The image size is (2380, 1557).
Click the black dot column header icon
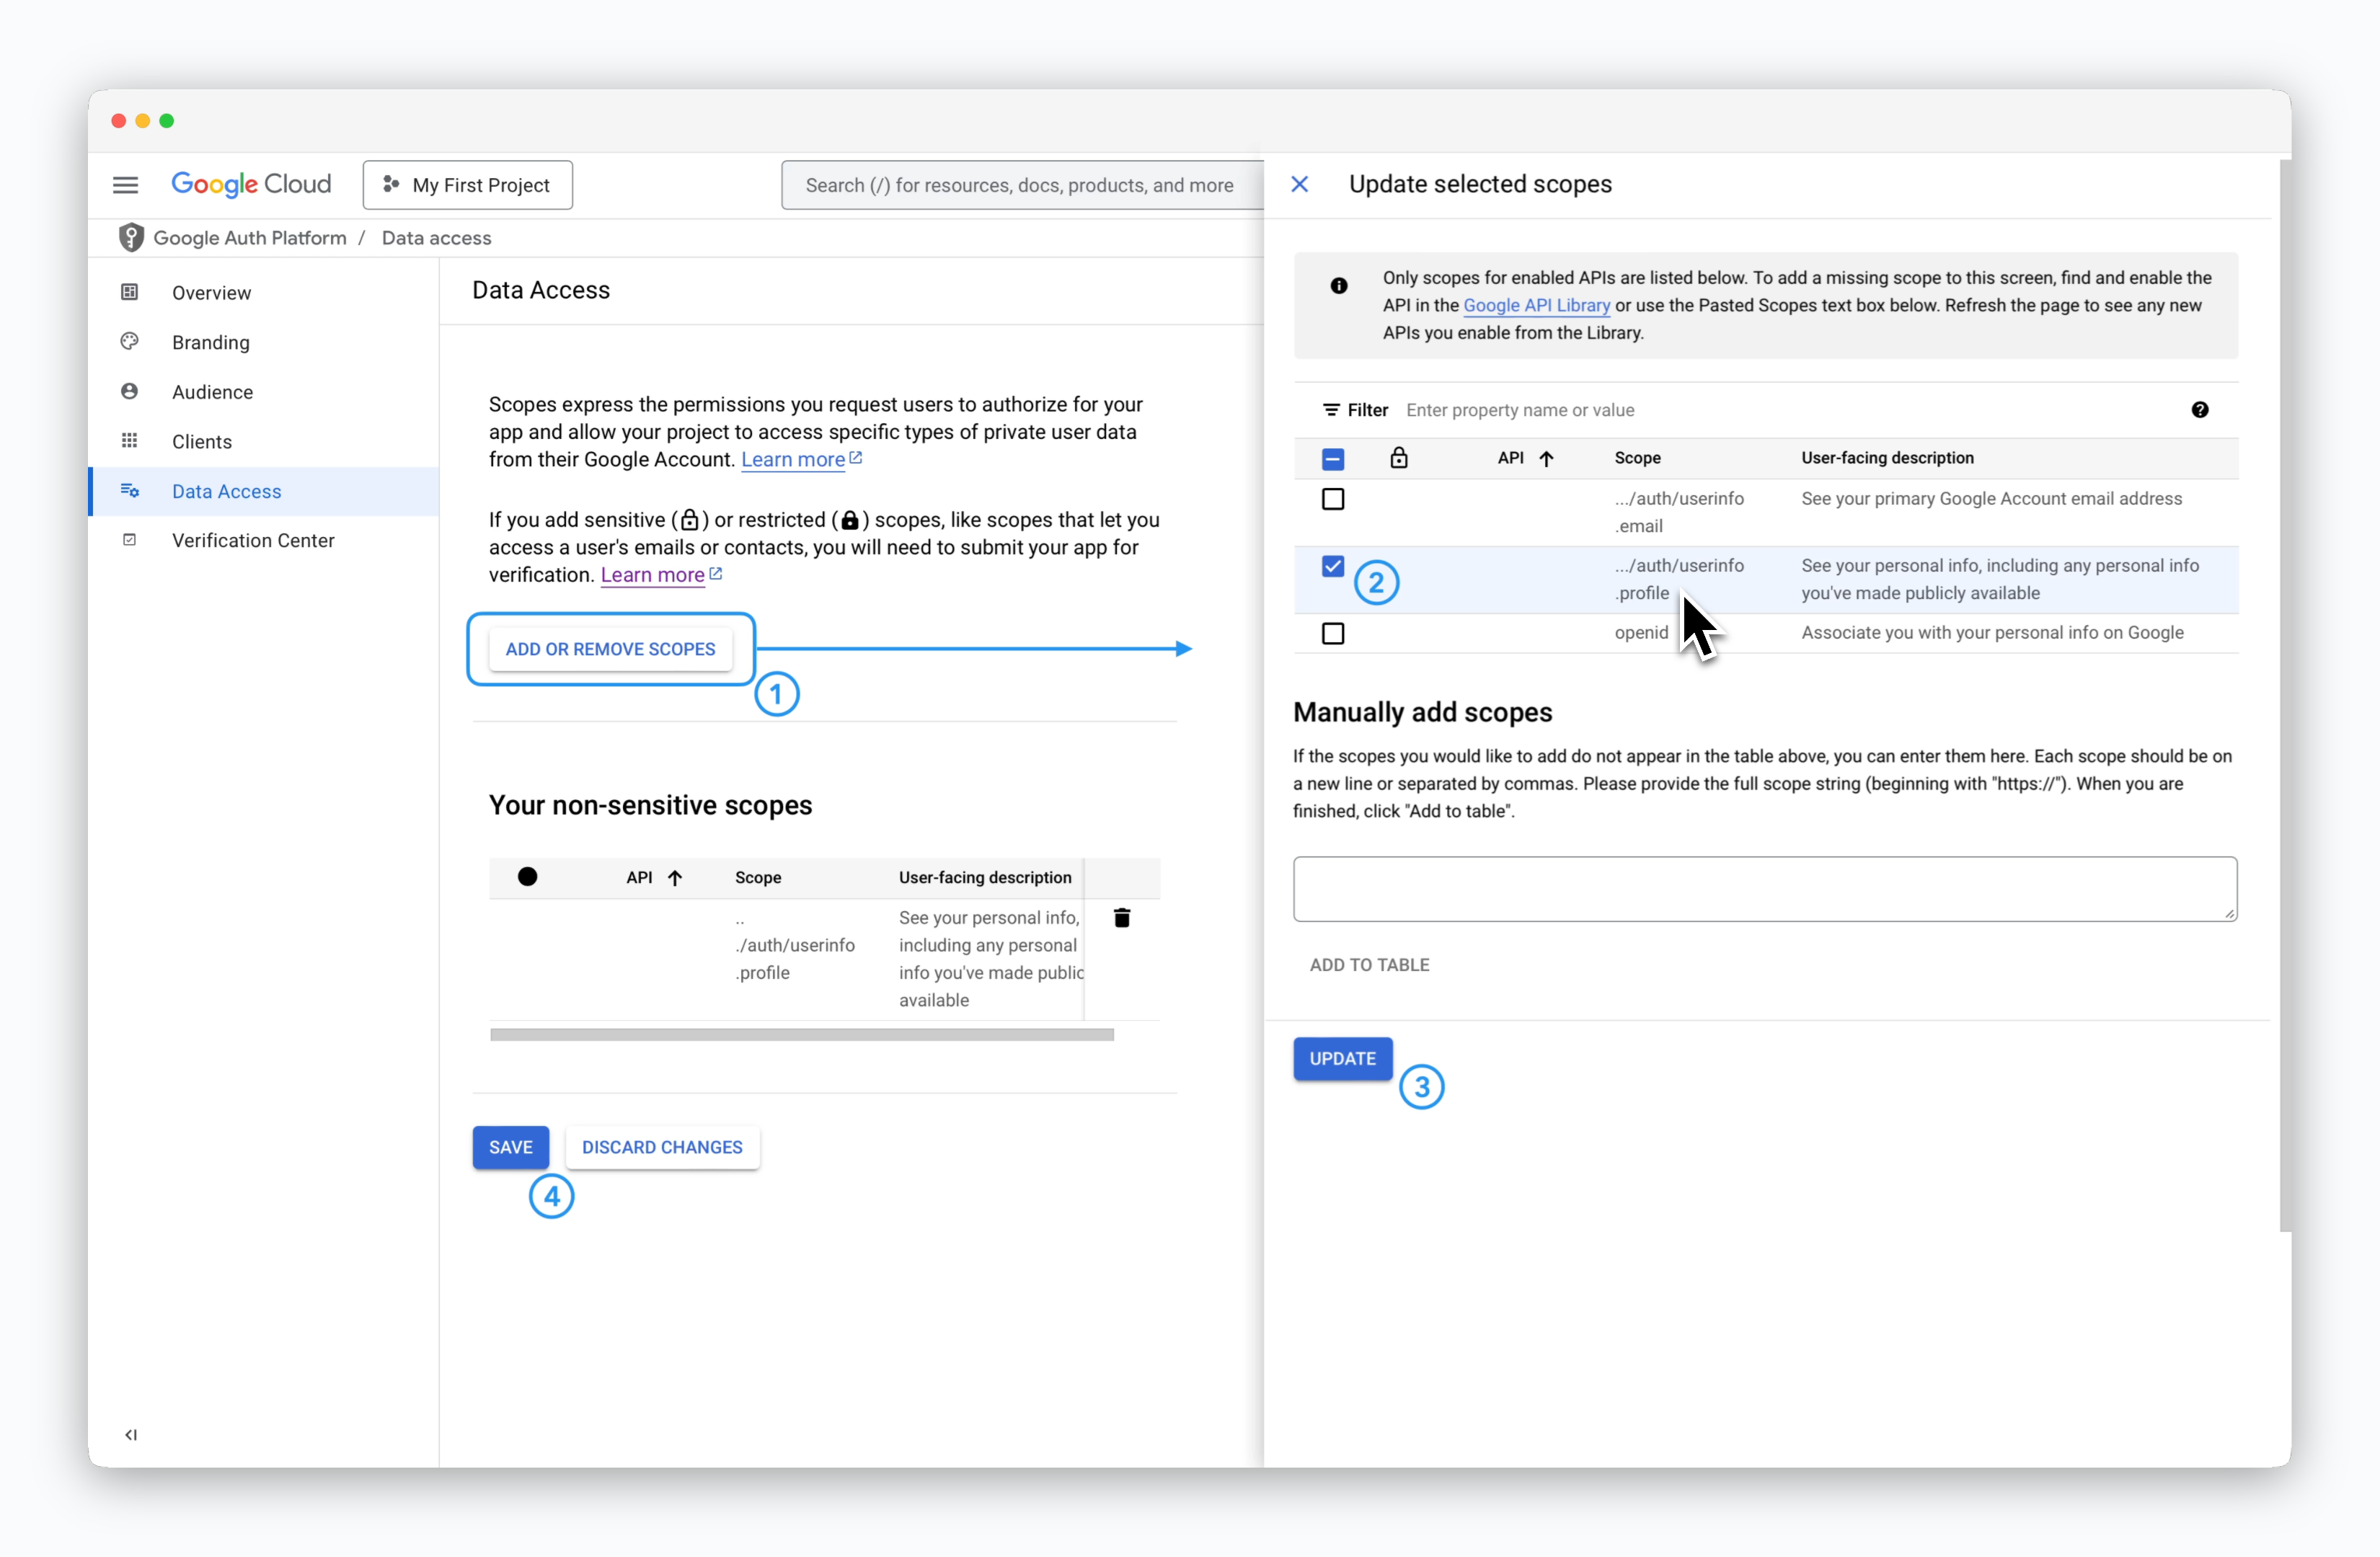(x=527, y=877)
